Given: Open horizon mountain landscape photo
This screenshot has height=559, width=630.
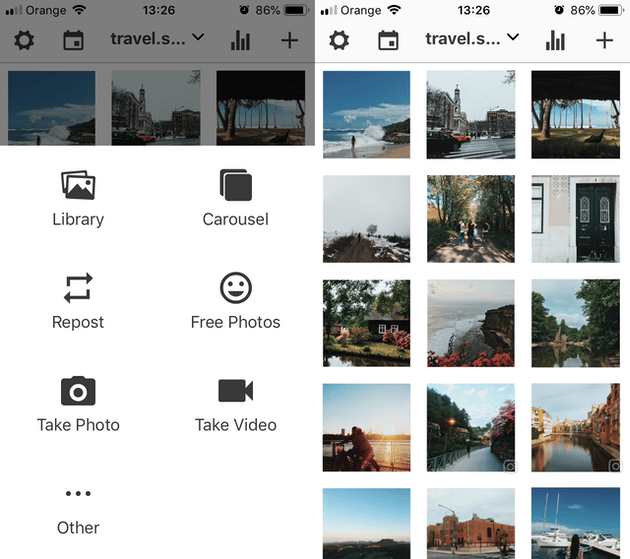Looking at the screenshot, I should click(366, 523).
